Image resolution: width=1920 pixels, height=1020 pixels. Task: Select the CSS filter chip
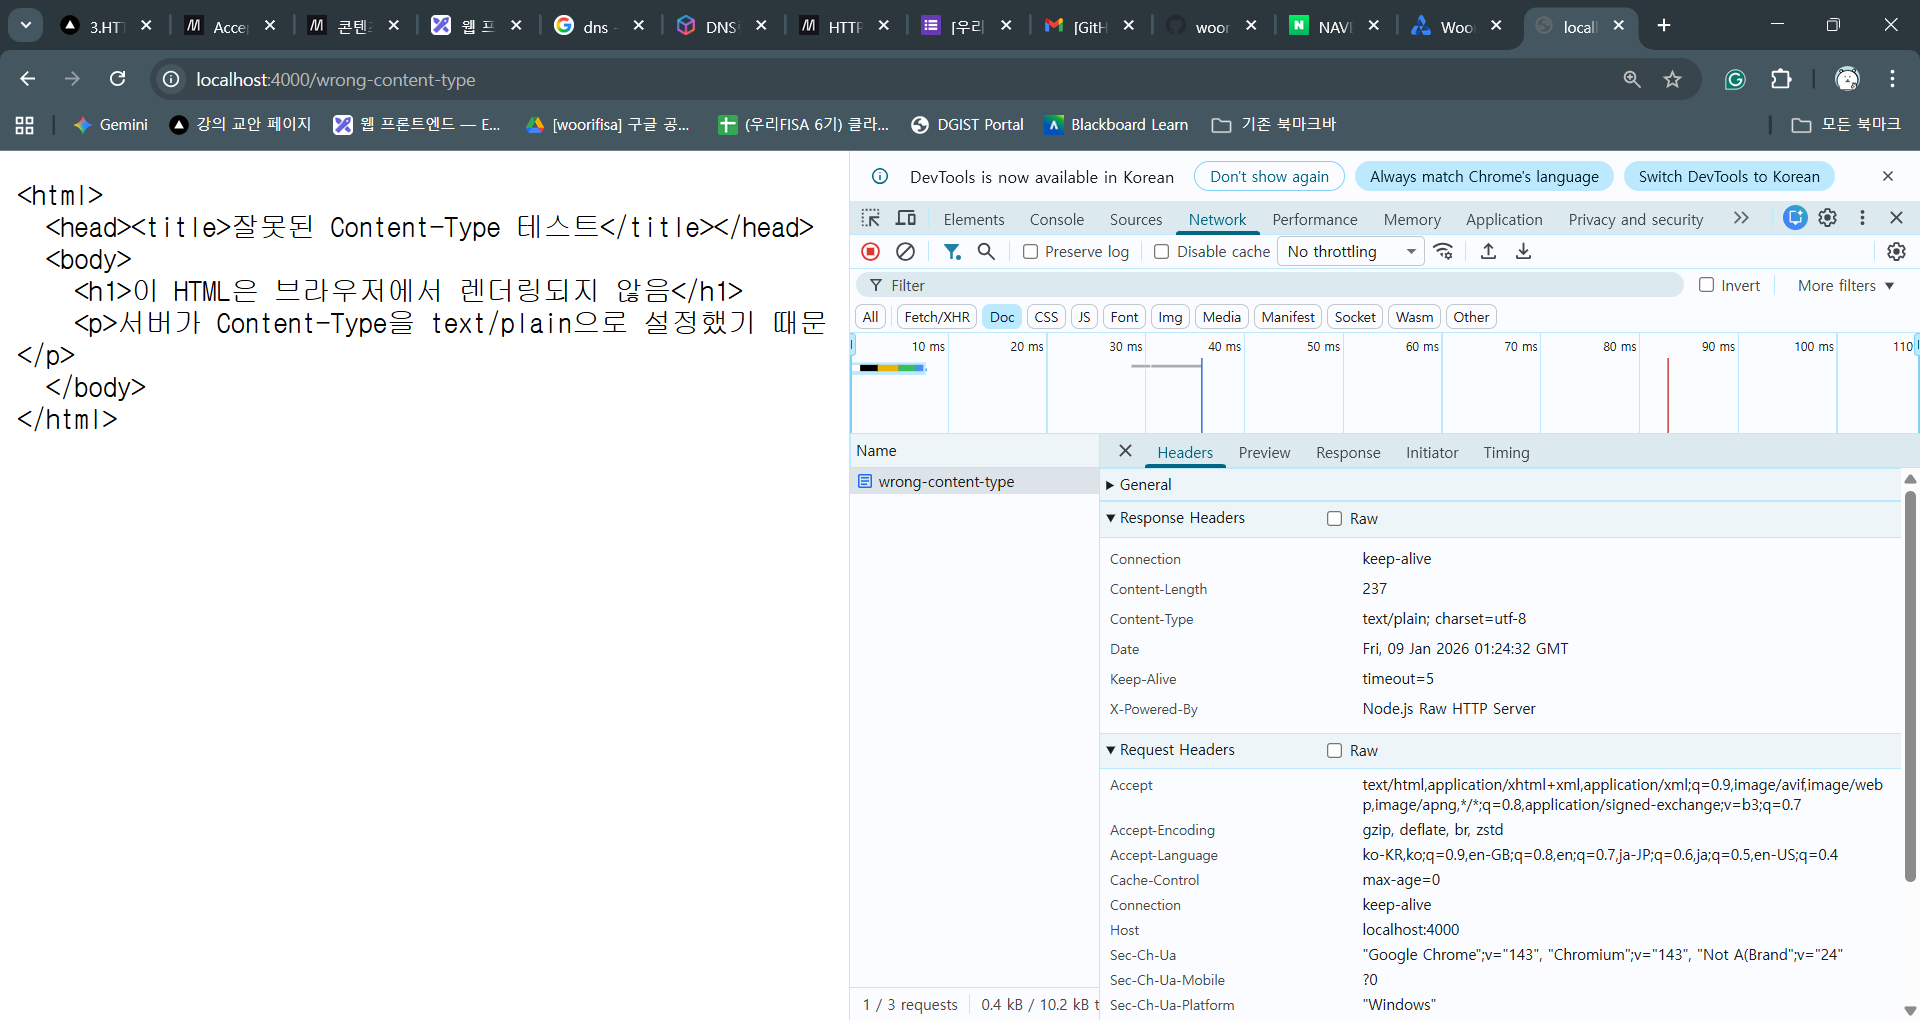click(1046, 317)
